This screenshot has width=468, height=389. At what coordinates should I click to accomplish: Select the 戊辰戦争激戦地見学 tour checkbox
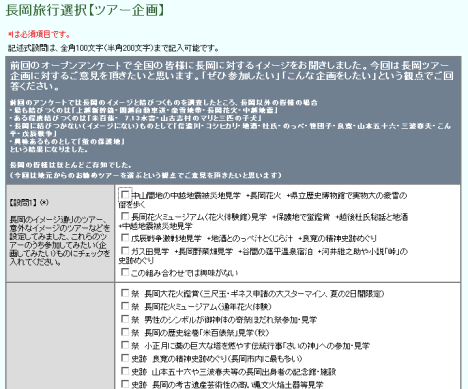(x=125, y=238)
